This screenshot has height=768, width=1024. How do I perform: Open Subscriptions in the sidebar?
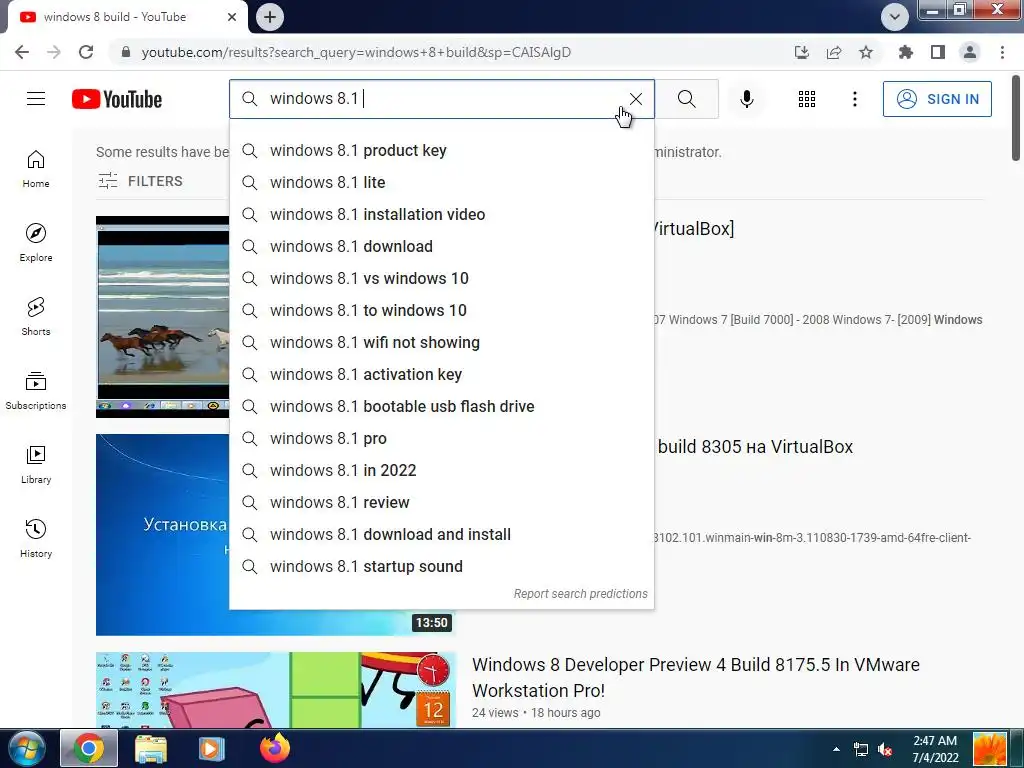(x=36, y=391)
